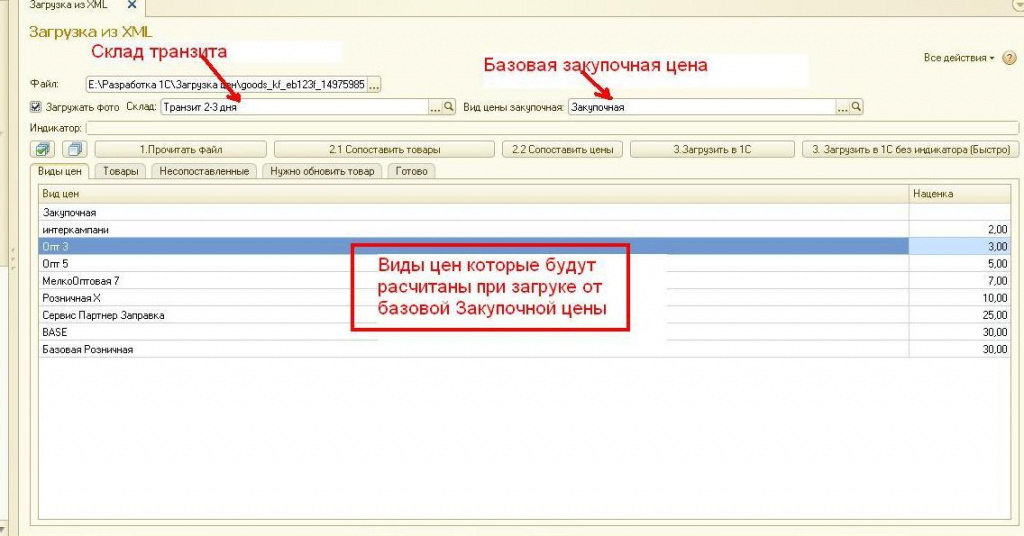Viewport: 1024px width, 536px height.
Task: Switch to the Товары tab
Action: tap(120, 171)
